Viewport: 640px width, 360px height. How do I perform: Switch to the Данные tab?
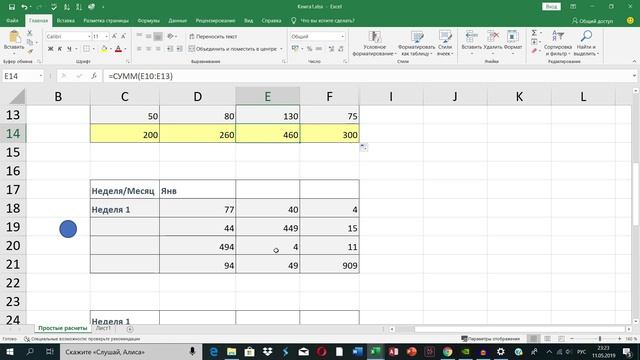point(178,20)
